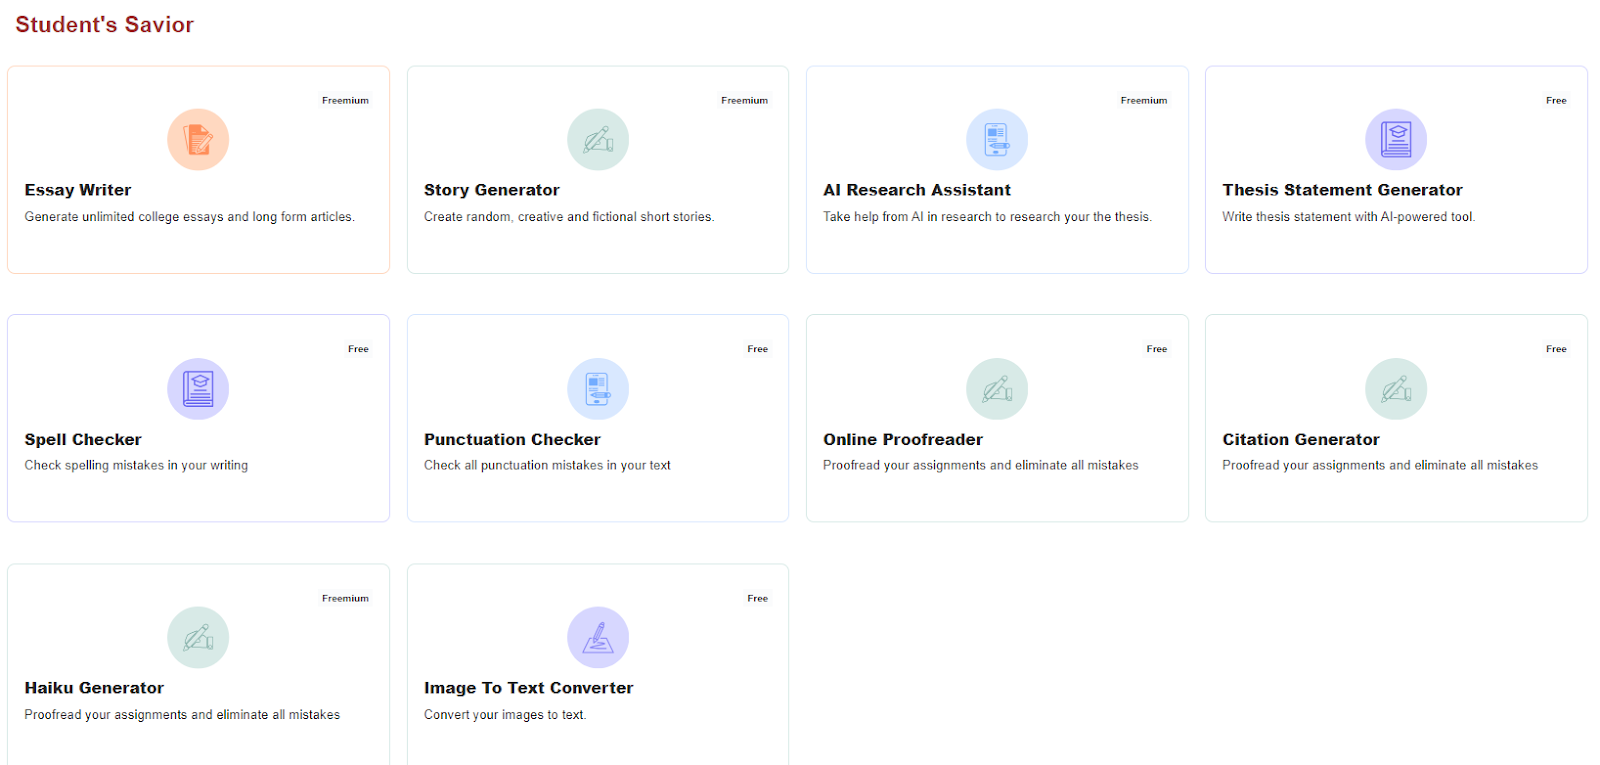
Task: Click the Thesis Statement Generator book icon
Action: click(x=1396, y=139)
